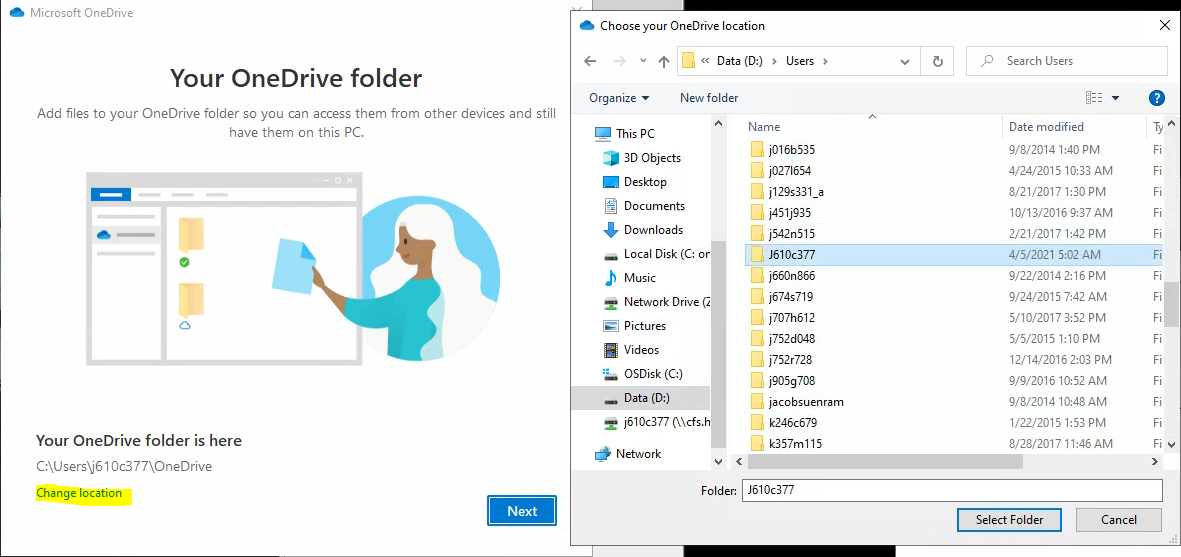Close the Choose OneDrive location dialog
Viewport: 1181px width, 557px height.
tap(1164, 26)
